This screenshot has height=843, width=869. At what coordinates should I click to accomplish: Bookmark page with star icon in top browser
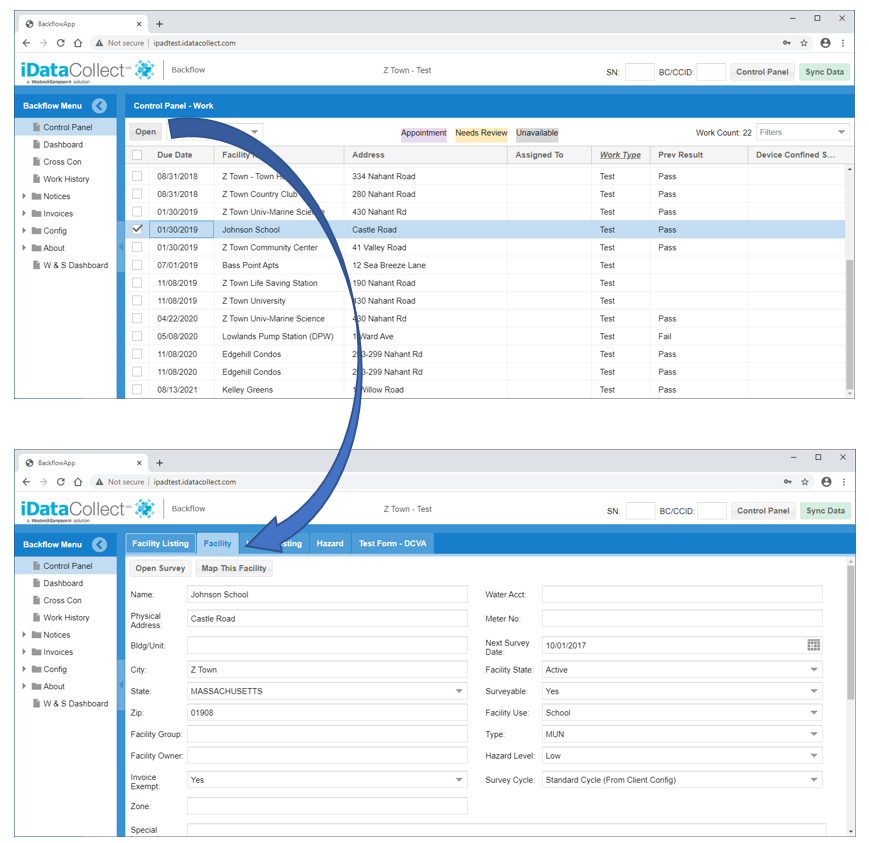pos(804,43)
